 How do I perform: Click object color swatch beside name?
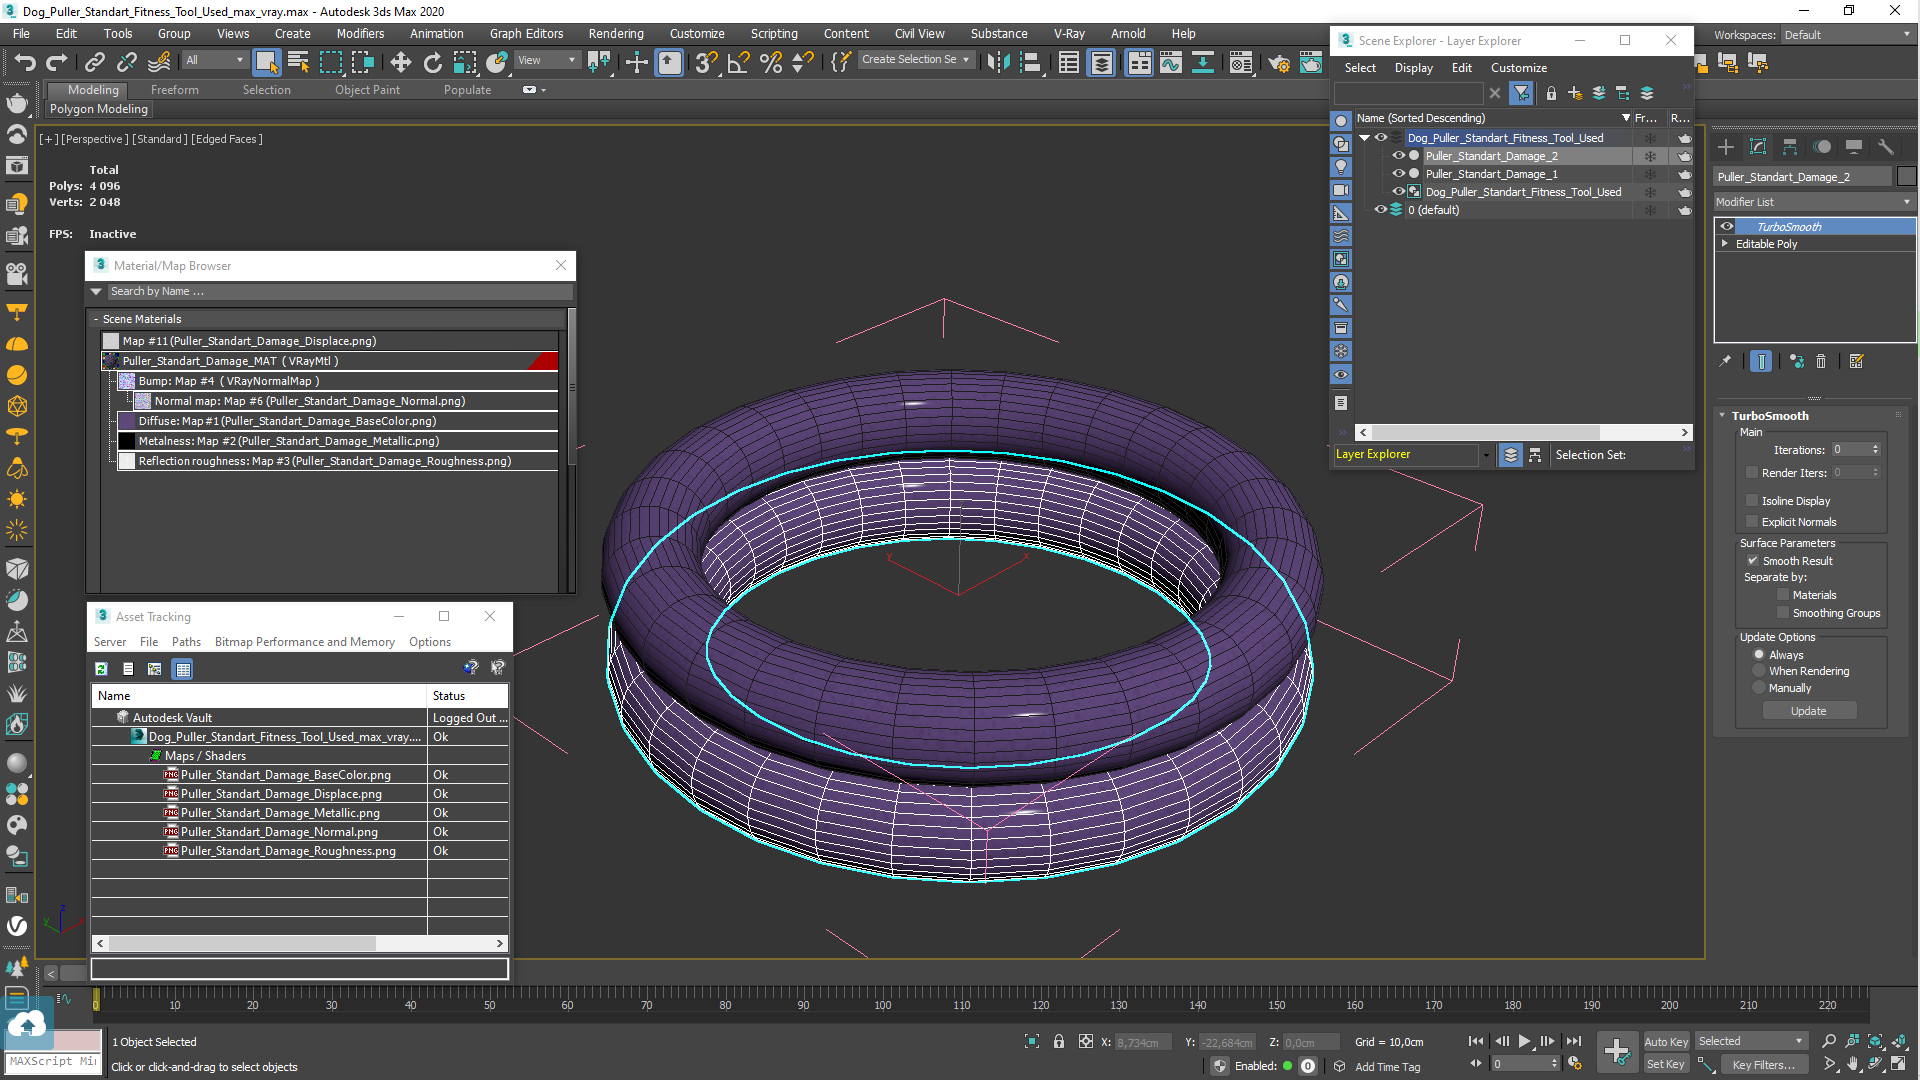(1906, 176)
